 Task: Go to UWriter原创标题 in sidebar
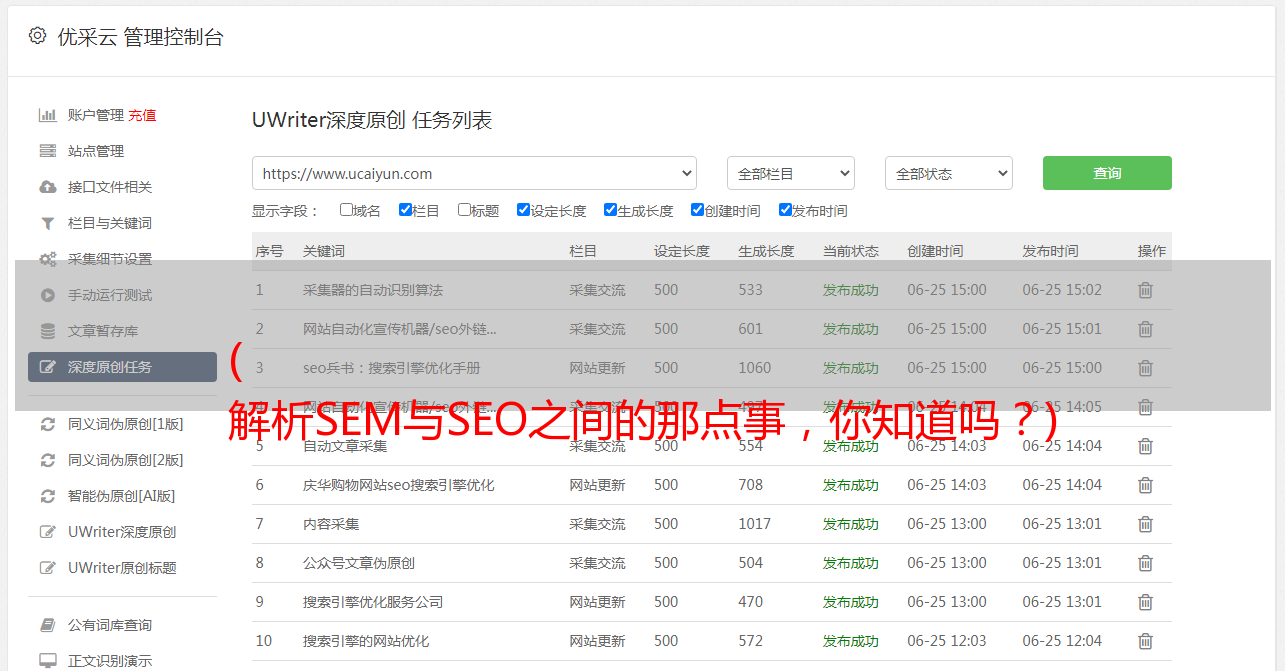(x=122, y=568)
